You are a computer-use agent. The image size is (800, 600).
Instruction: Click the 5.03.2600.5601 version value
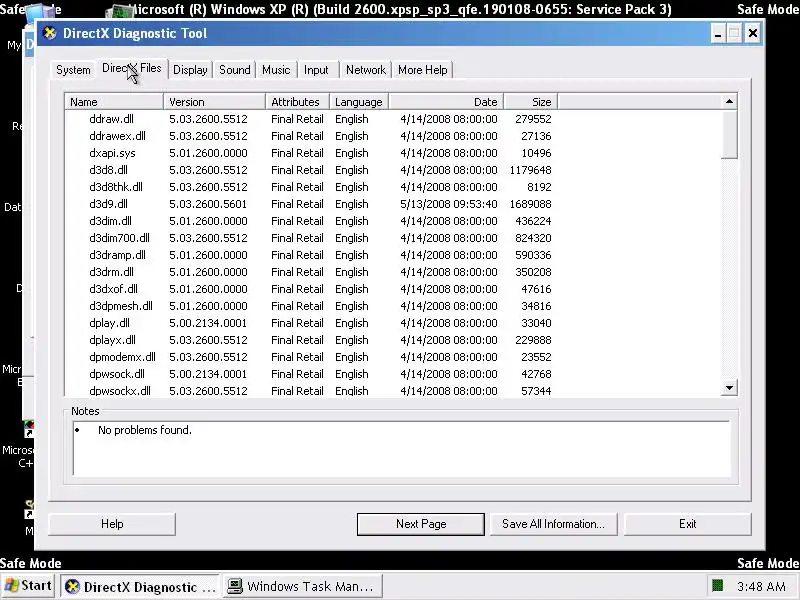click(208, 204)
